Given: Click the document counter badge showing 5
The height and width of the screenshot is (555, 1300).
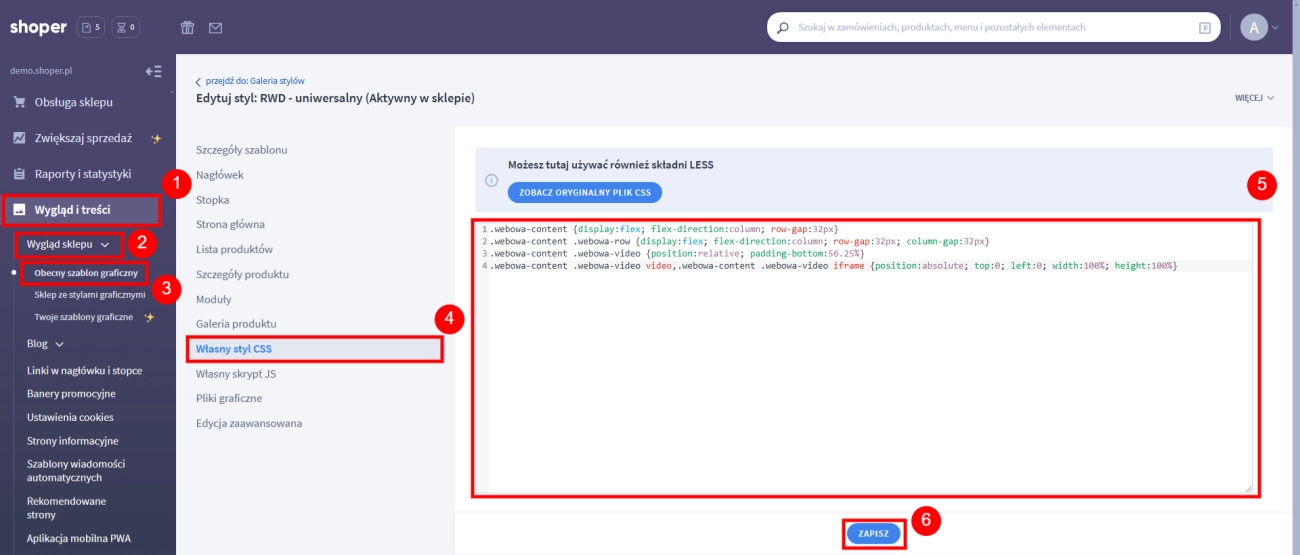Looking at the screenshot, I should pyautogui.click(x=90, y=27).
